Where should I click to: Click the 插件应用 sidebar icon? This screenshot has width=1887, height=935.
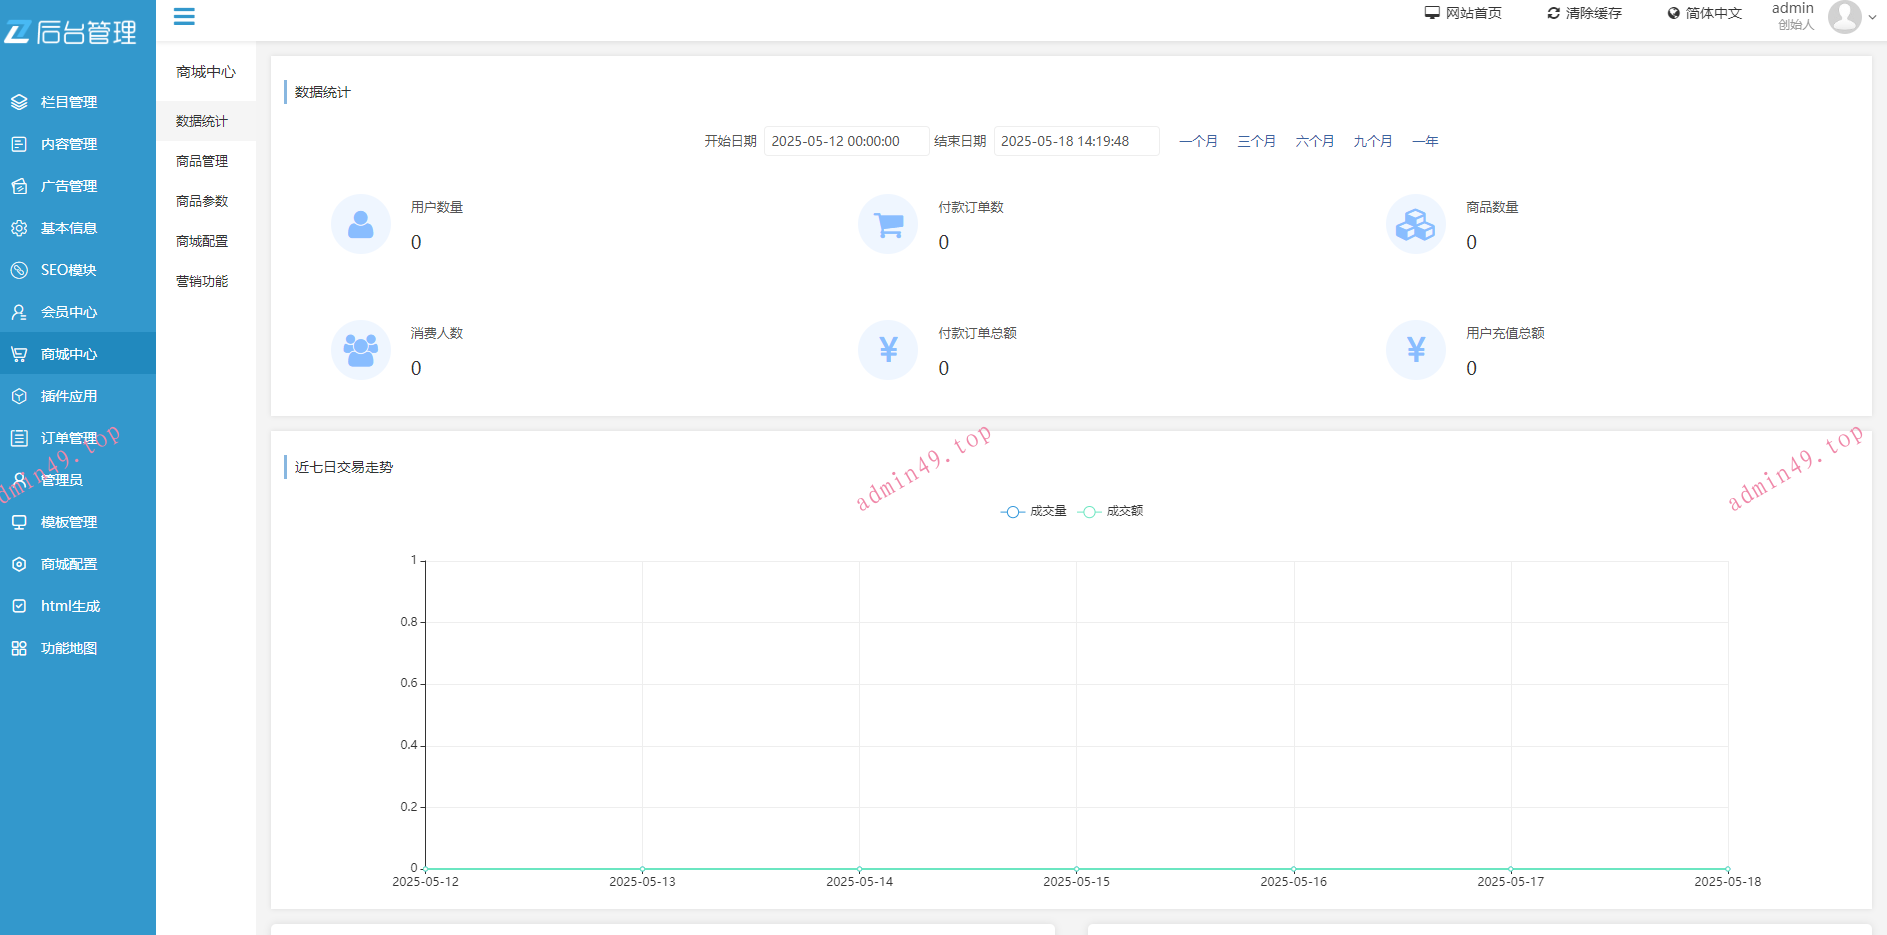pos(19,396)
